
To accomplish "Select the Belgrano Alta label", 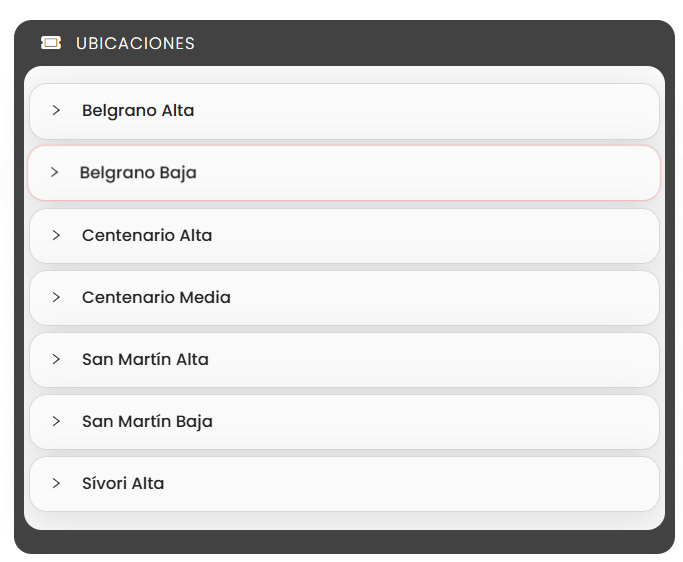I will click(138, 111).
